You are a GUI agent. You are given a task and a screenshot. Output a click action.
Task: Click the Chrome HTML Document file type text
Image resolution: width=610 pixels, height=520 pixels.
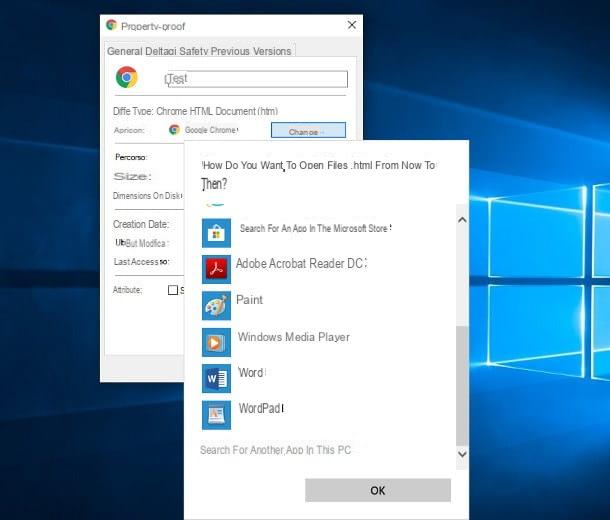tap(217, 111)
